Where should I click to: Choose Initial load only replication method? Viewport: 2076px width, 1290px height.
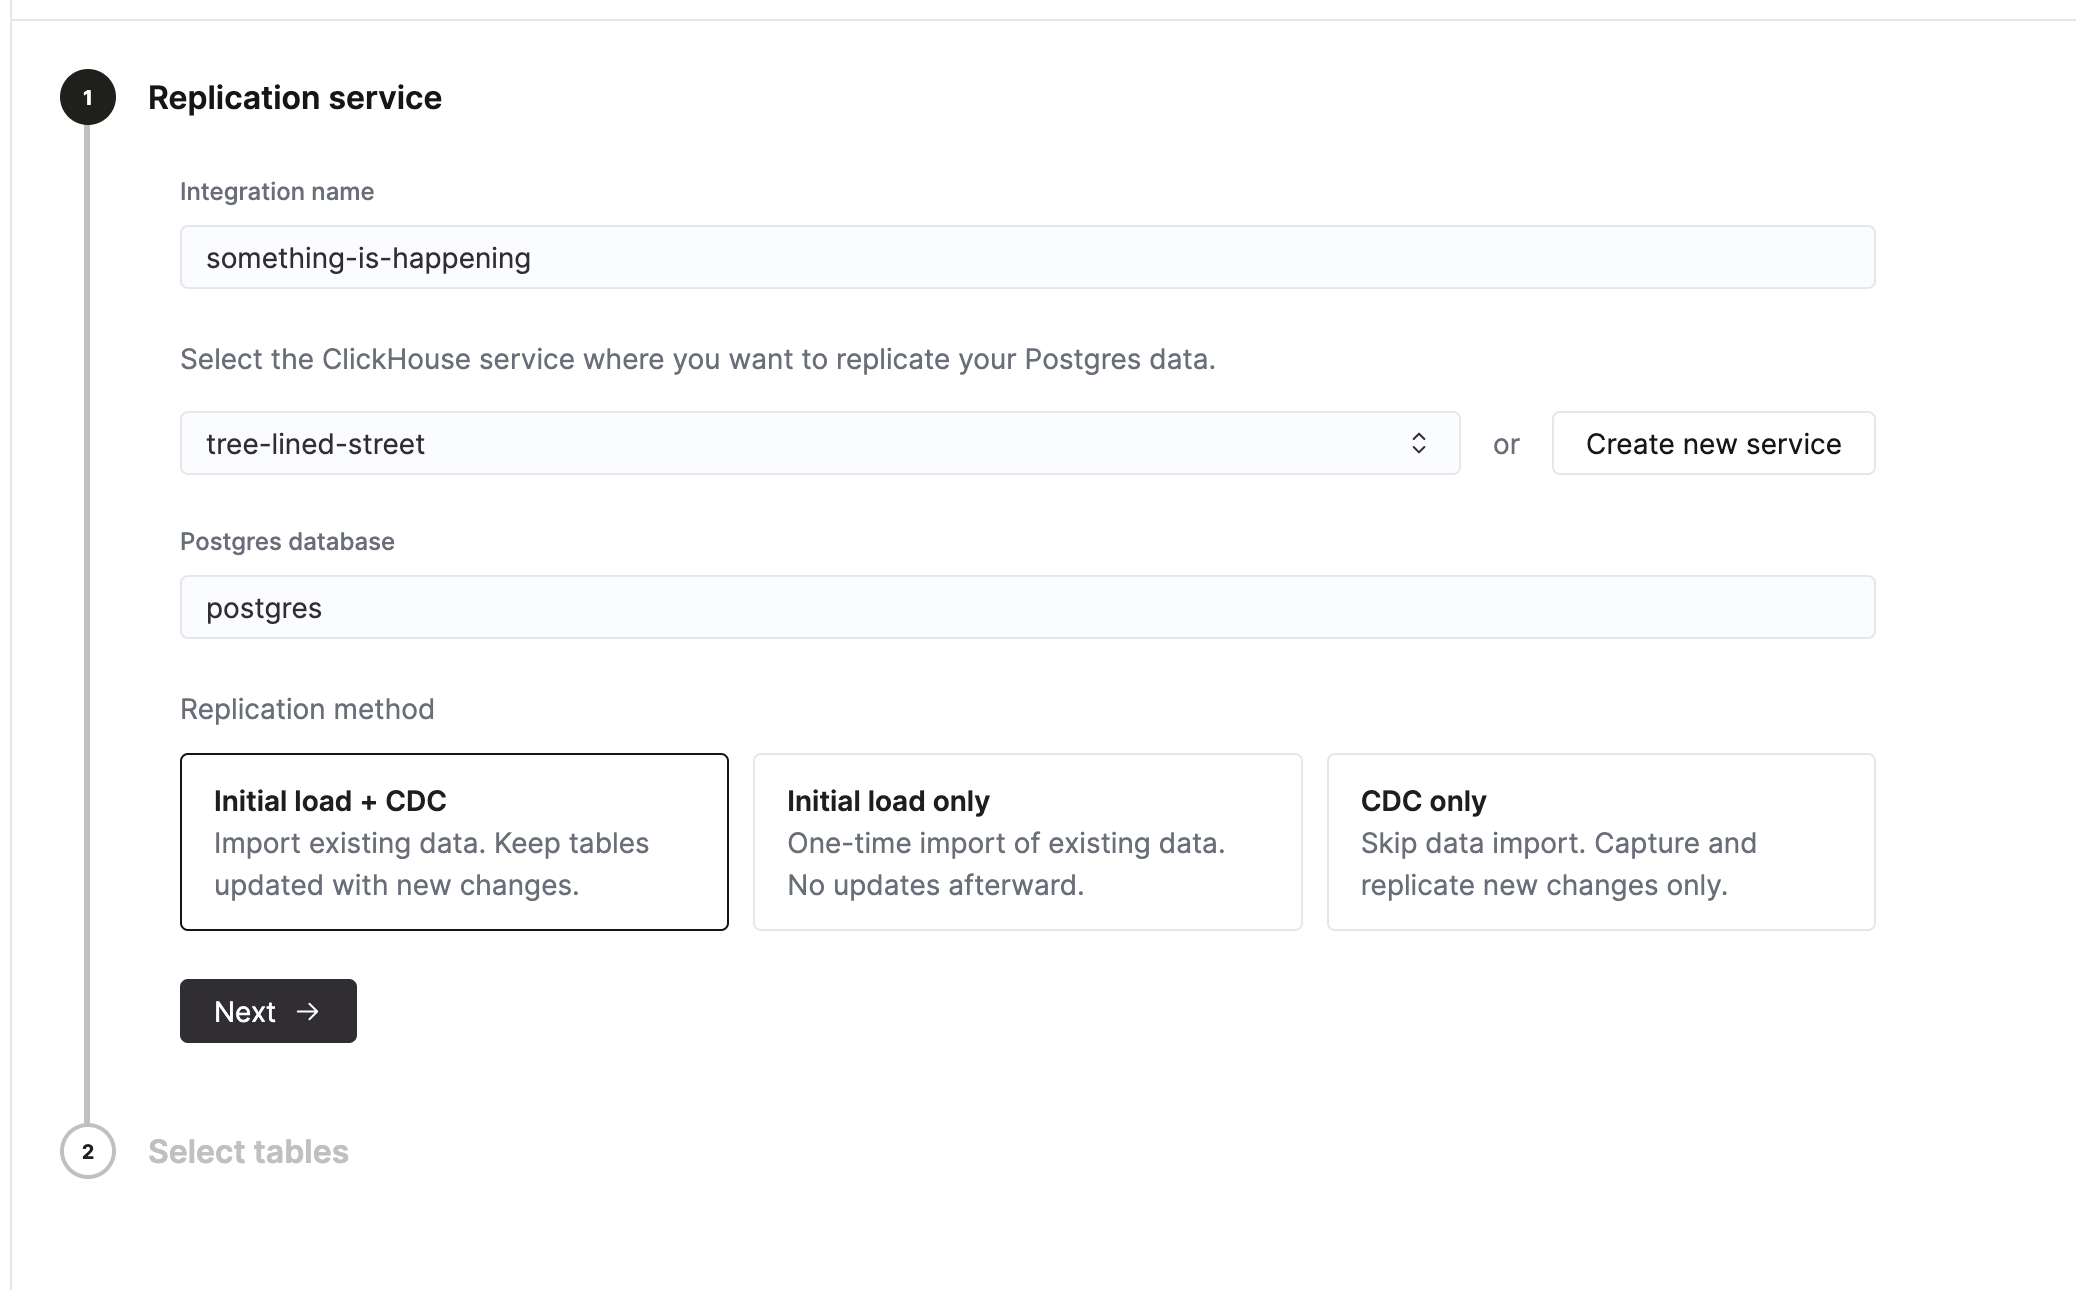coord(1027,841)
